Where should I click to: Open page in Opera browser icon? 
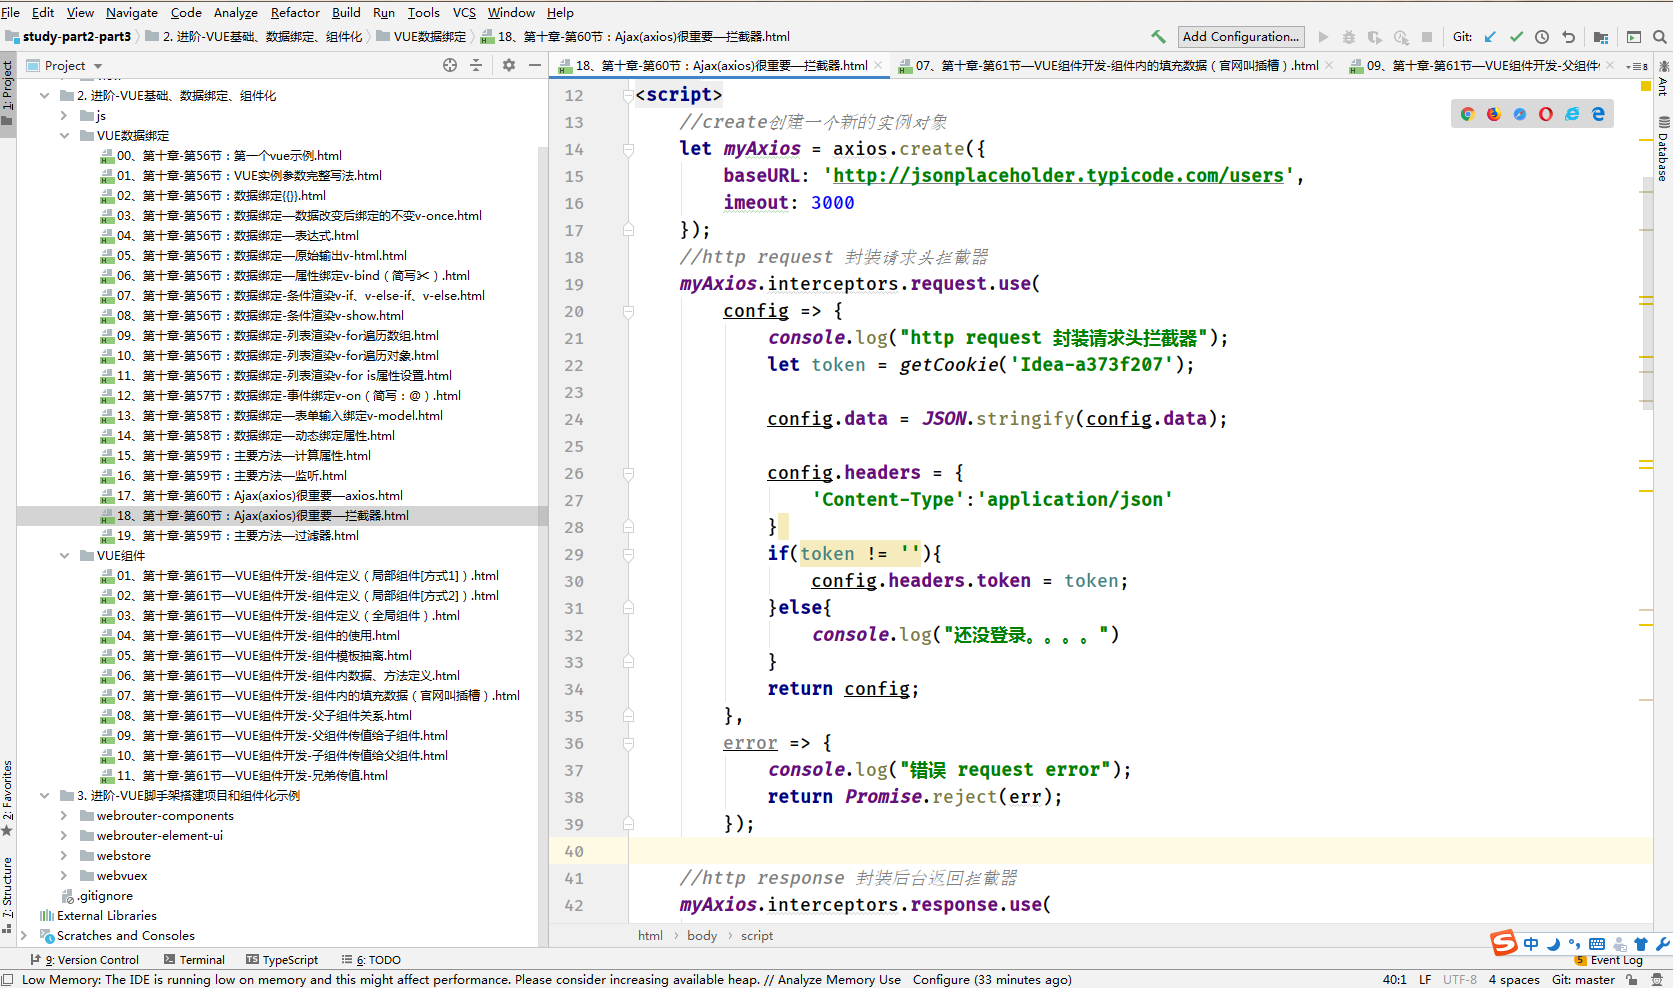pos(1546,114)
